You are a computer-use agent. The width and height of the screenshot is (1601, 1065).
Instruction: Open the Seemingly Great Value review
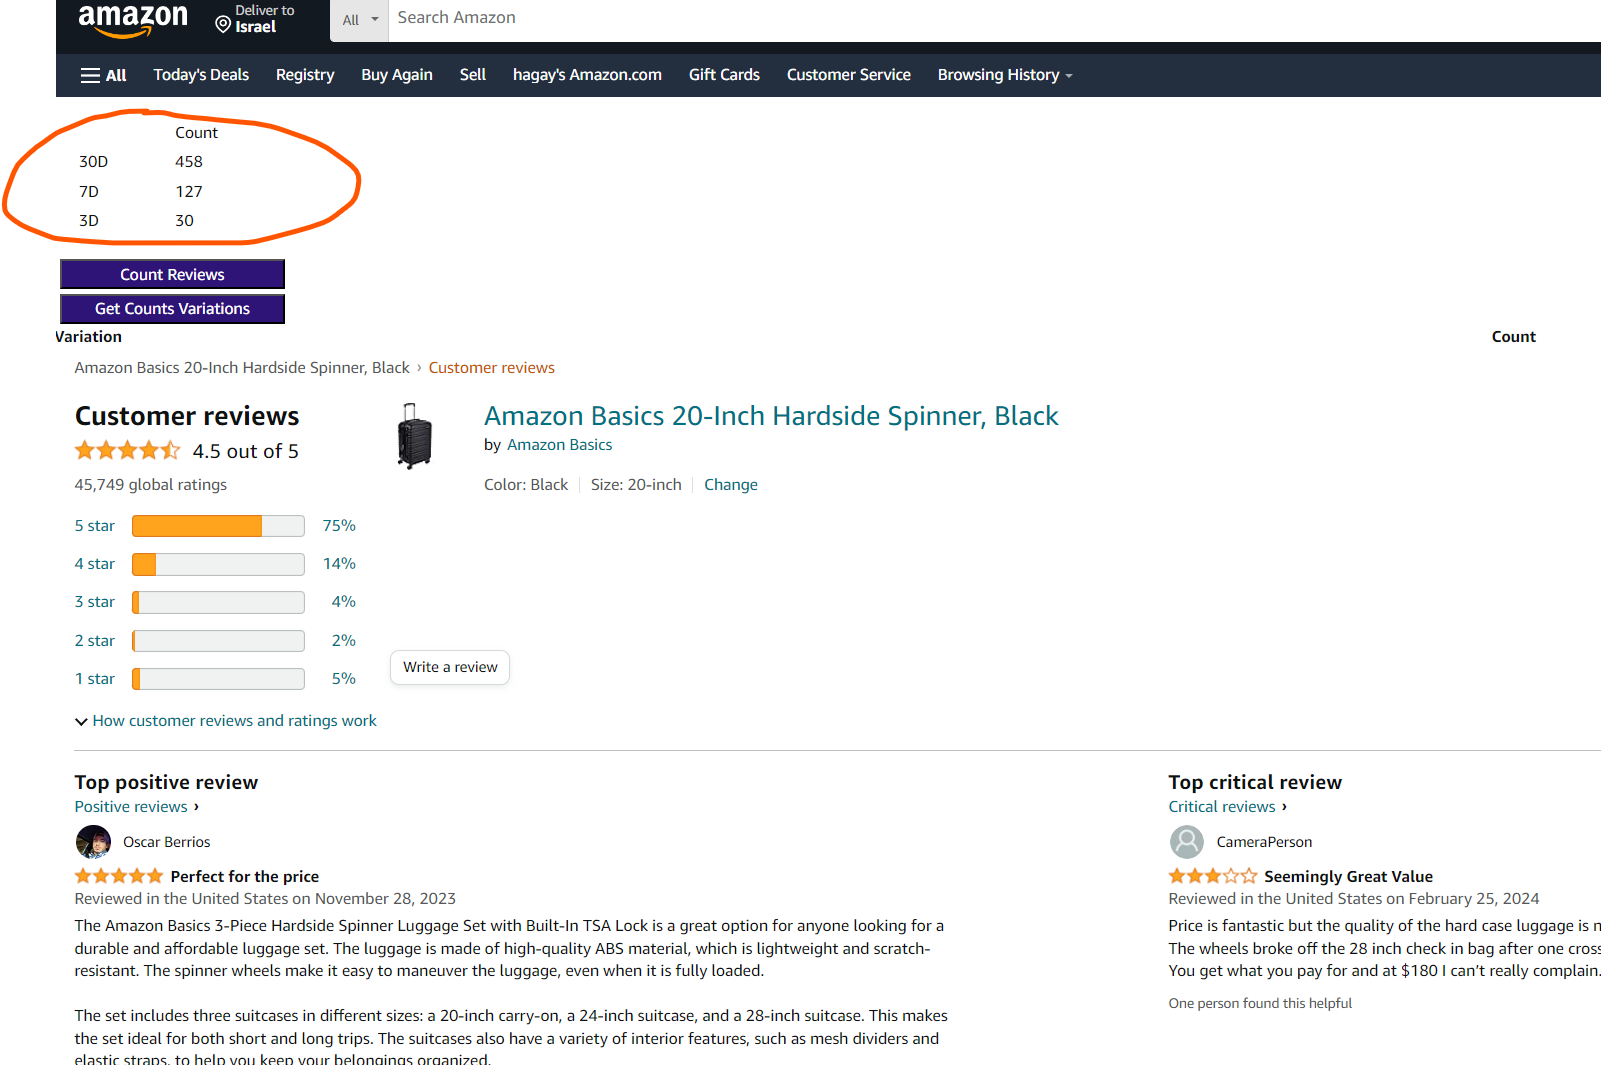point(1348,877)
